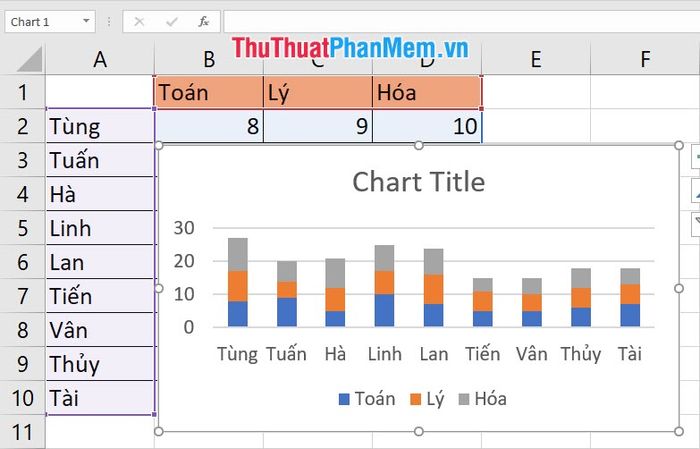Click the 30 value on vertical axis
This screenshot has height=449, width=700.
[184, 228]
